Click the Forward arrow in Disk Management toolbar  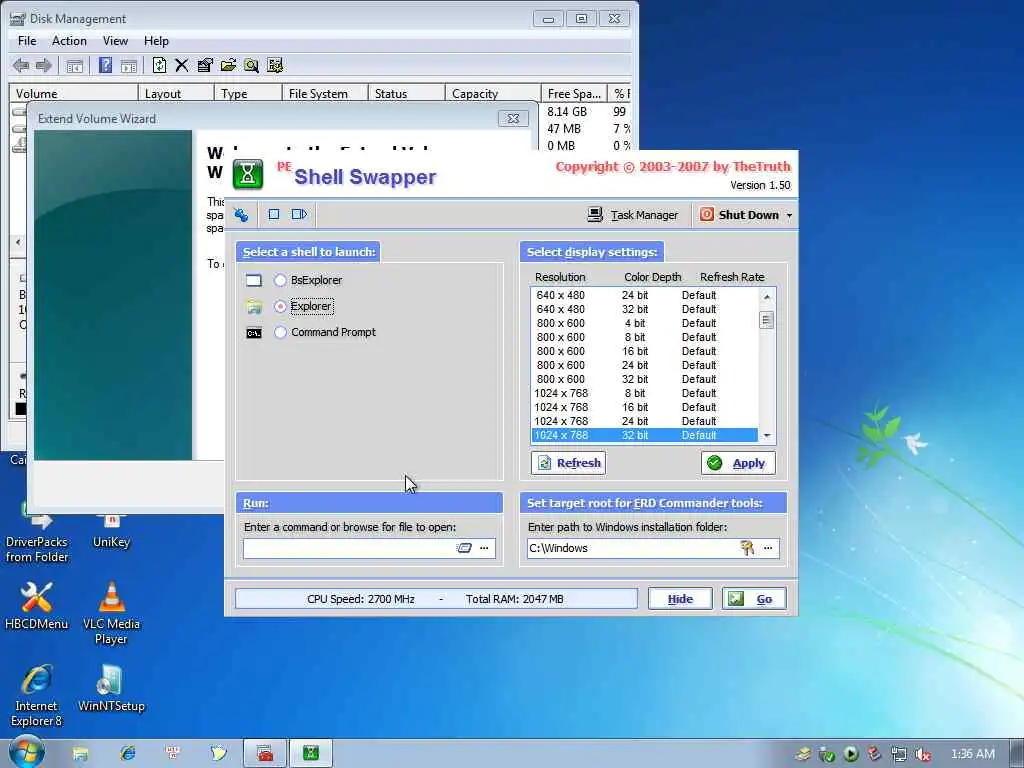[x=43, y=65]
